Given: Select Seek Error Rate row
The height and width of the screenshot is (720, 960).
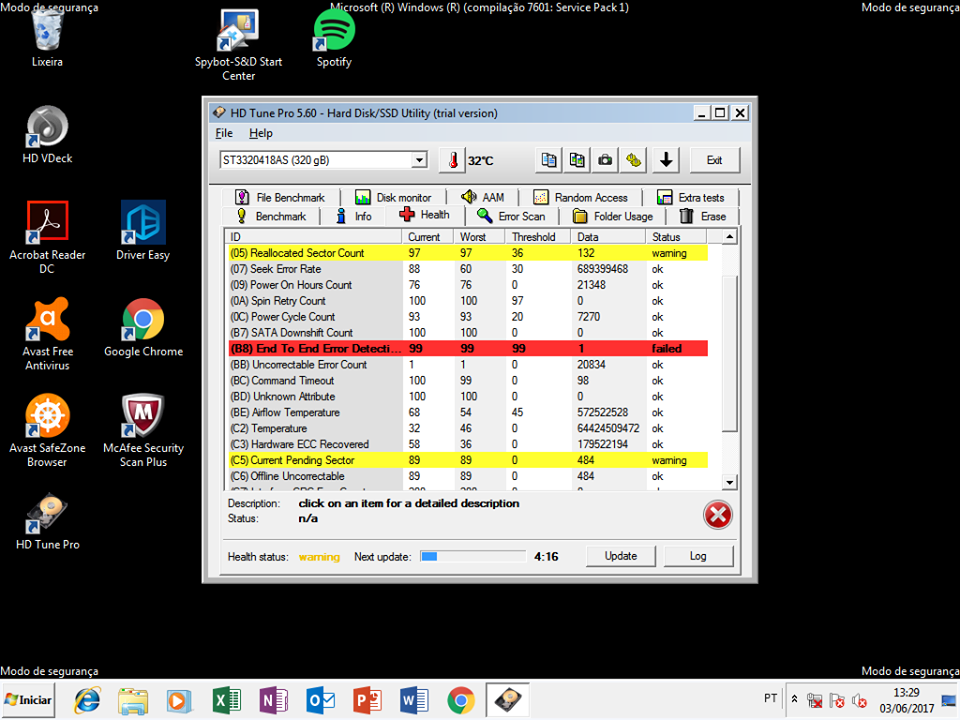Looking at the screenshot, I should point(468,269).
